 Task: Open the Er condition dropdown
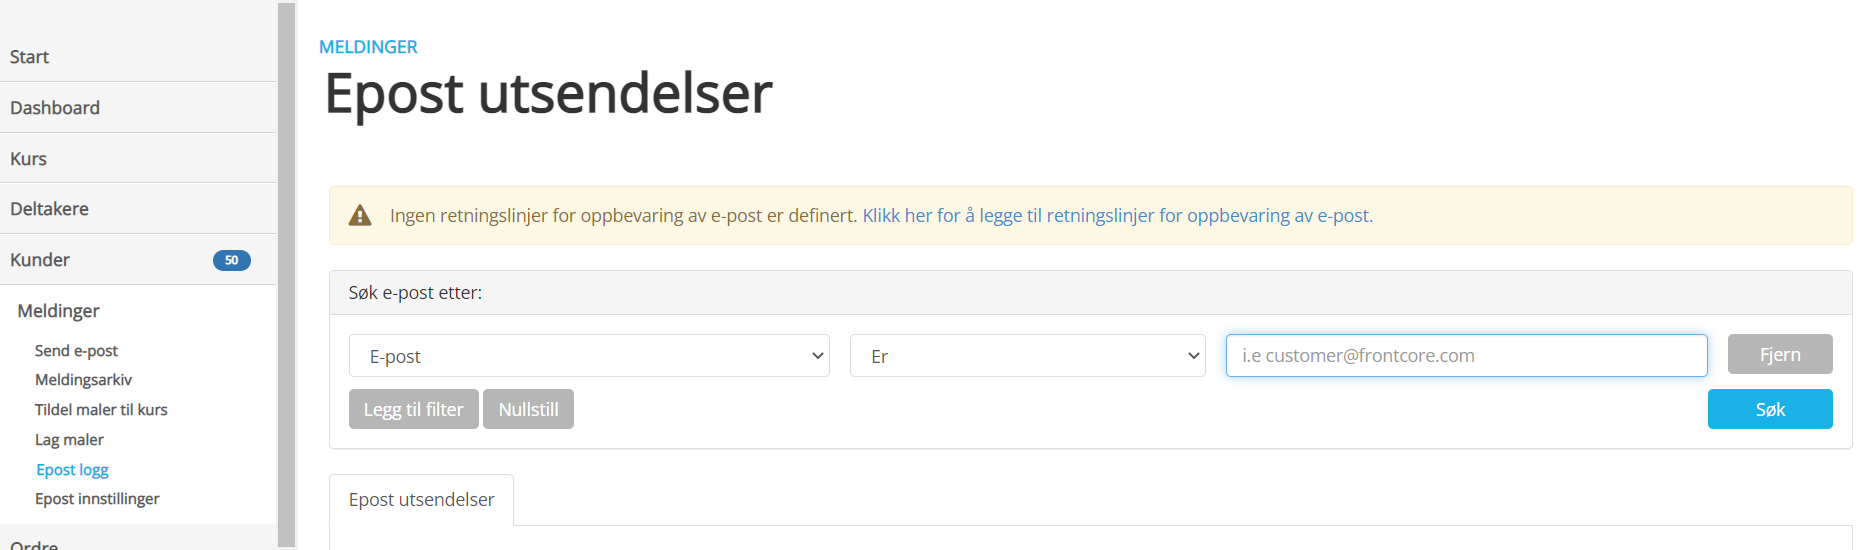point(1027,356)
